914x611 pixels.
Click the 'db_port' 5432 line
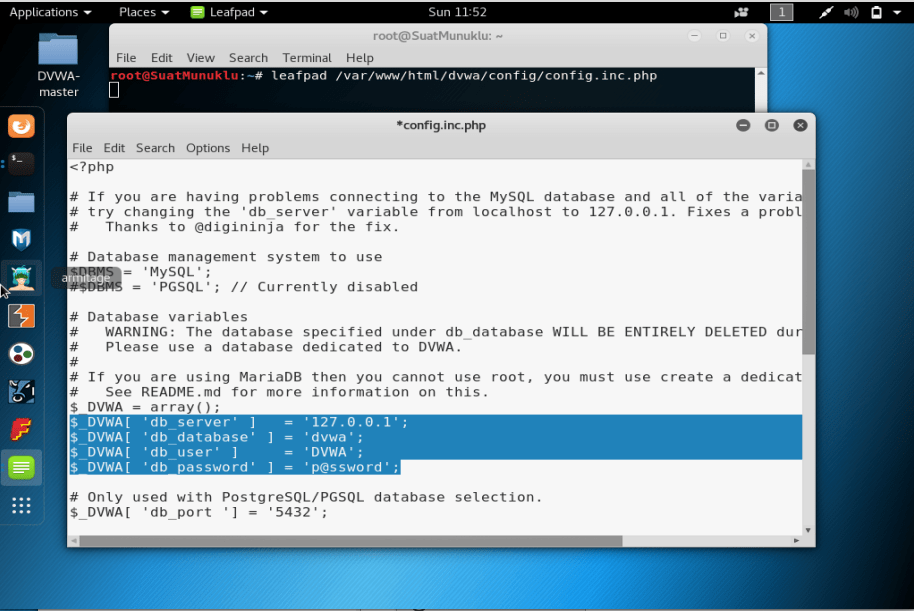coord(199,512)
